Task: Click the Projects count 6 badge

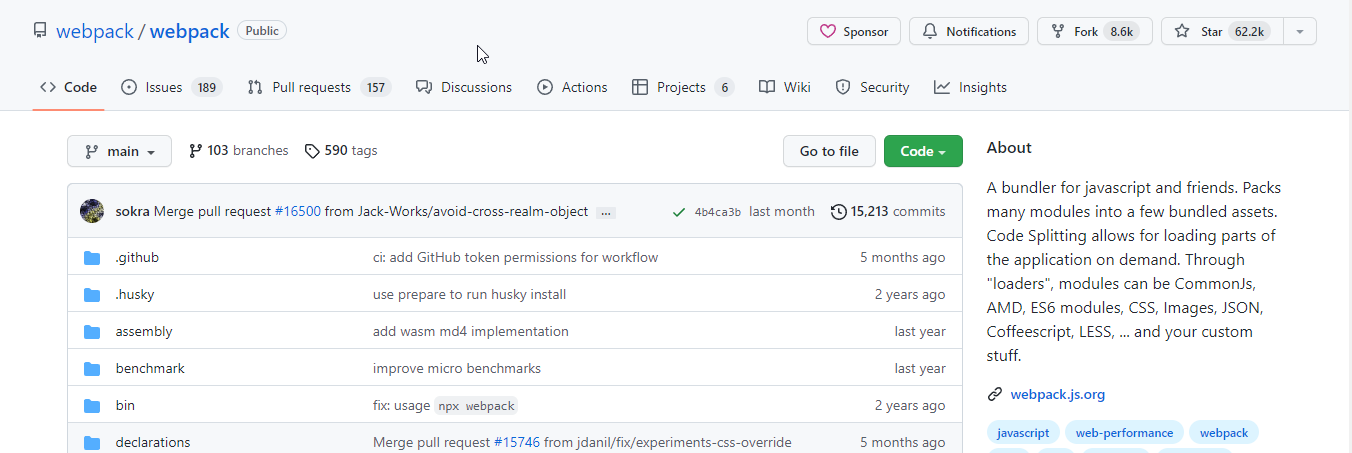Action: 724,87
